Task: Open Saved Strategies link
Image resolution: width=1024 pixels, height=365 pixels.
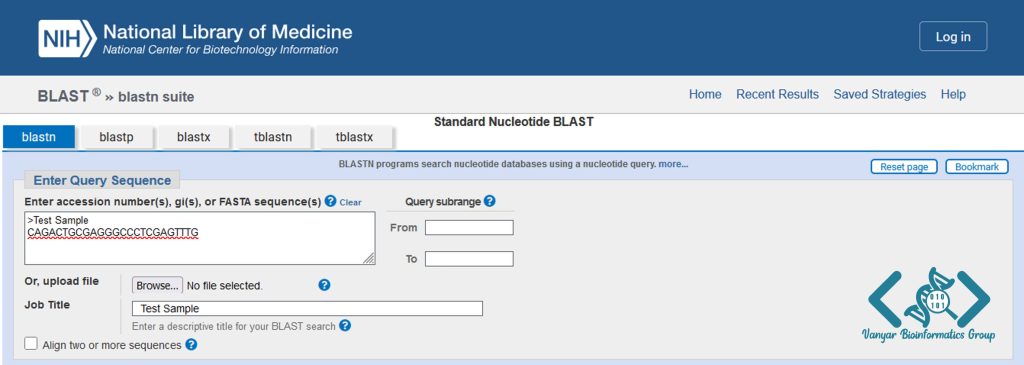Action: click(880, 94)
